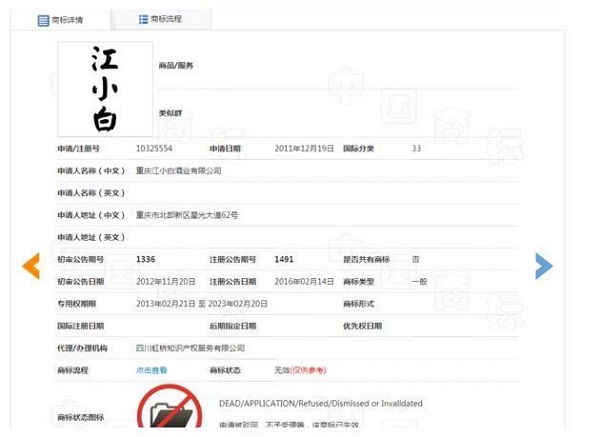
Task: Click the DEAD/APPLICATION status text
Action: coord(320,404)
